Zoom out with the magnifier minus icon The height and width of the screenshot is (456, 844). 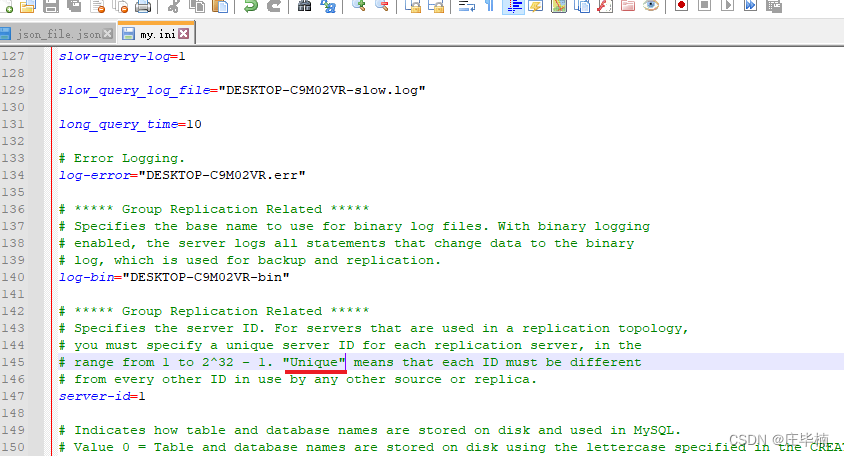click(382, 5)
